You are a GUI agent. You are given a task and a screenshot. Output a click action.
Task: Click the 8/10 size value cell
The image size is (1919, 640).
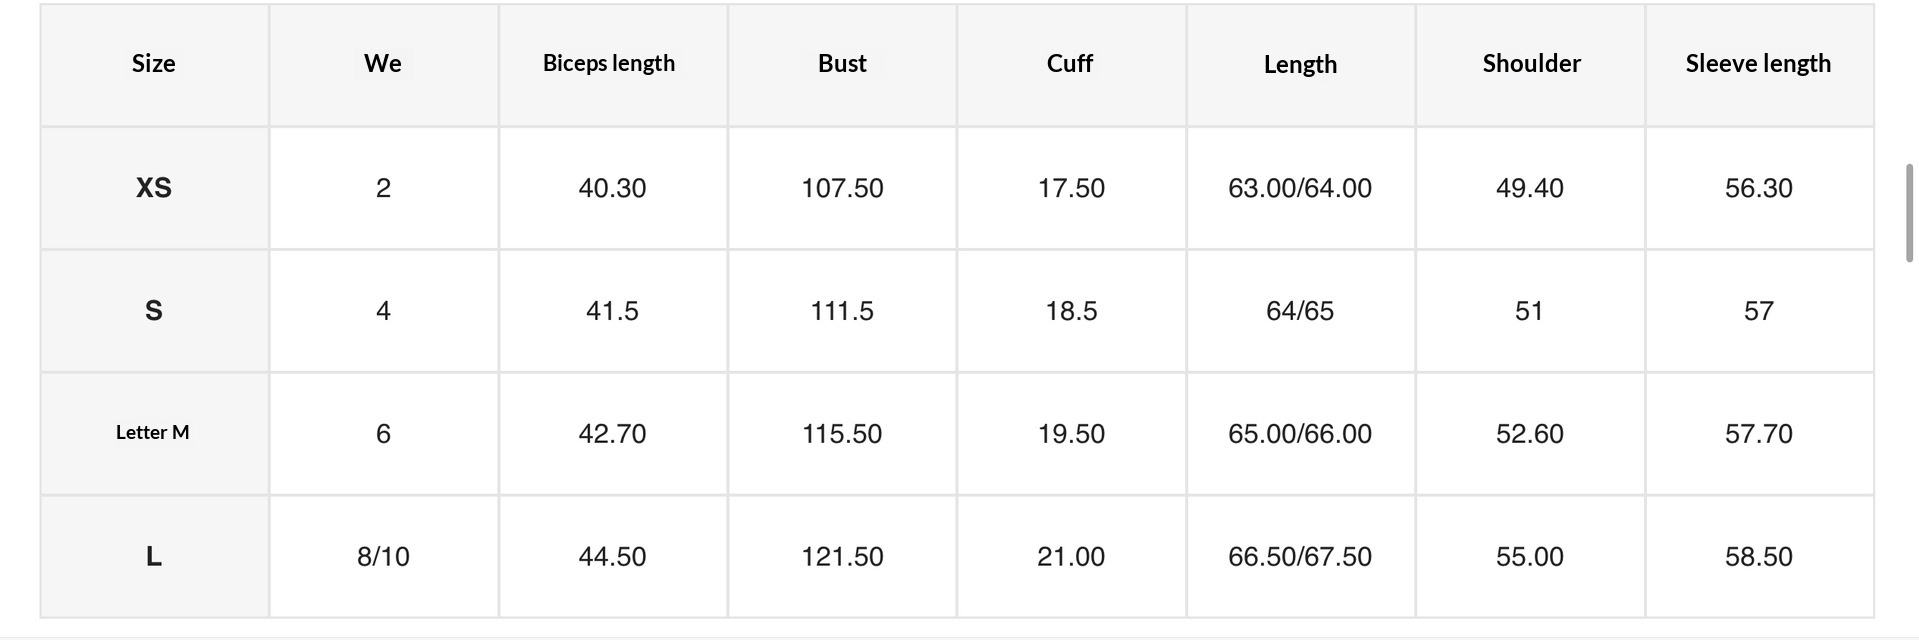383,557
